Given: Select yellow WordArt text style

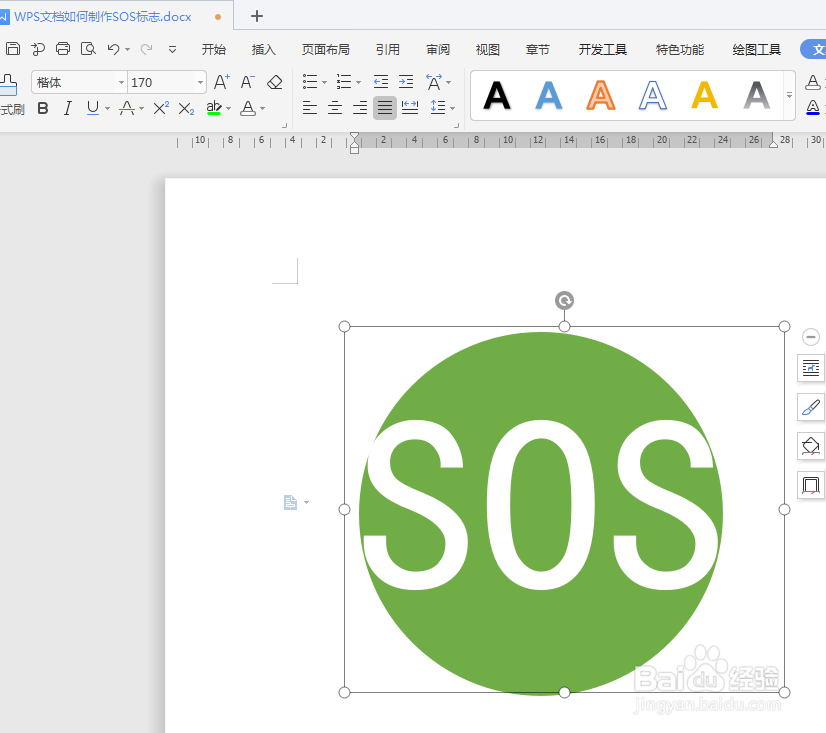Looking at the screenshot, I should tap(705, 96).
